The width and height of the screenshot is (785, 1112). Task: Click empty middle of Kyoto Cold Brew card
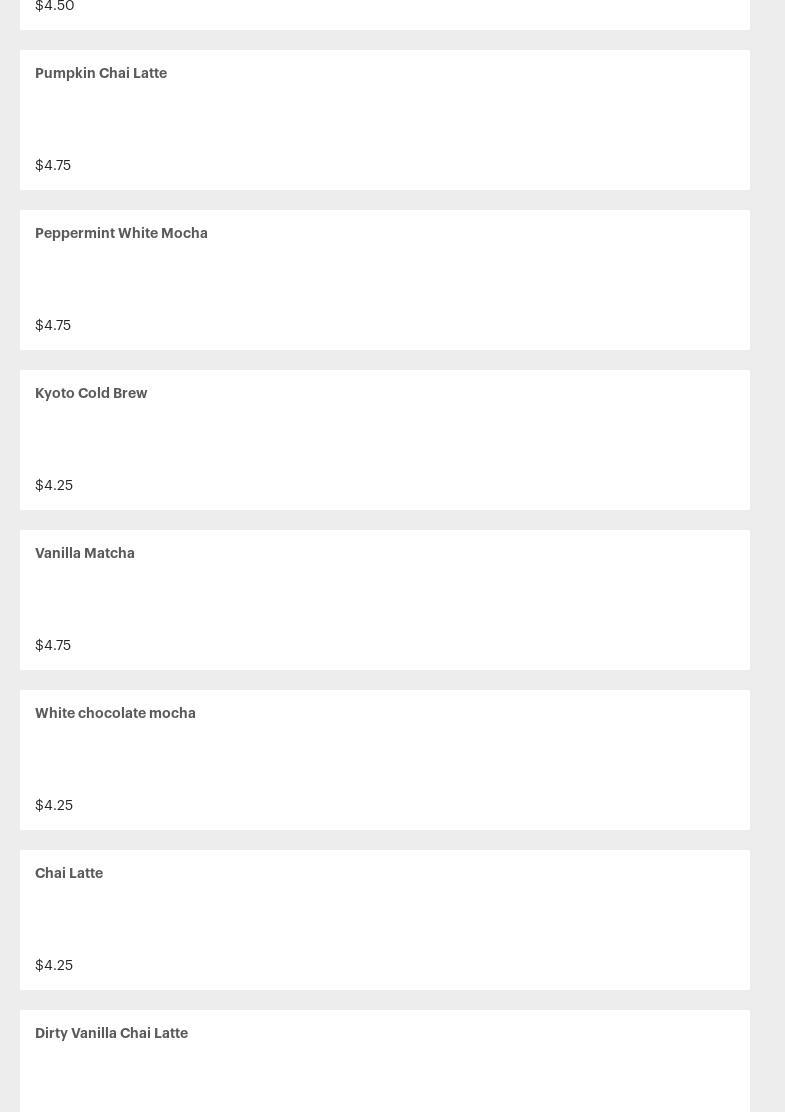point(385,440)
